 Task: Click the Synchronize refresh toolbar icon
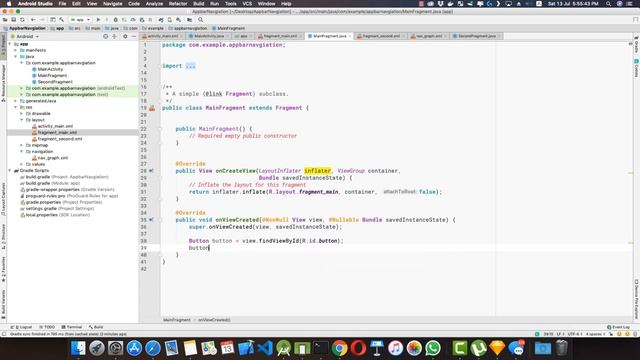(22, 20)
